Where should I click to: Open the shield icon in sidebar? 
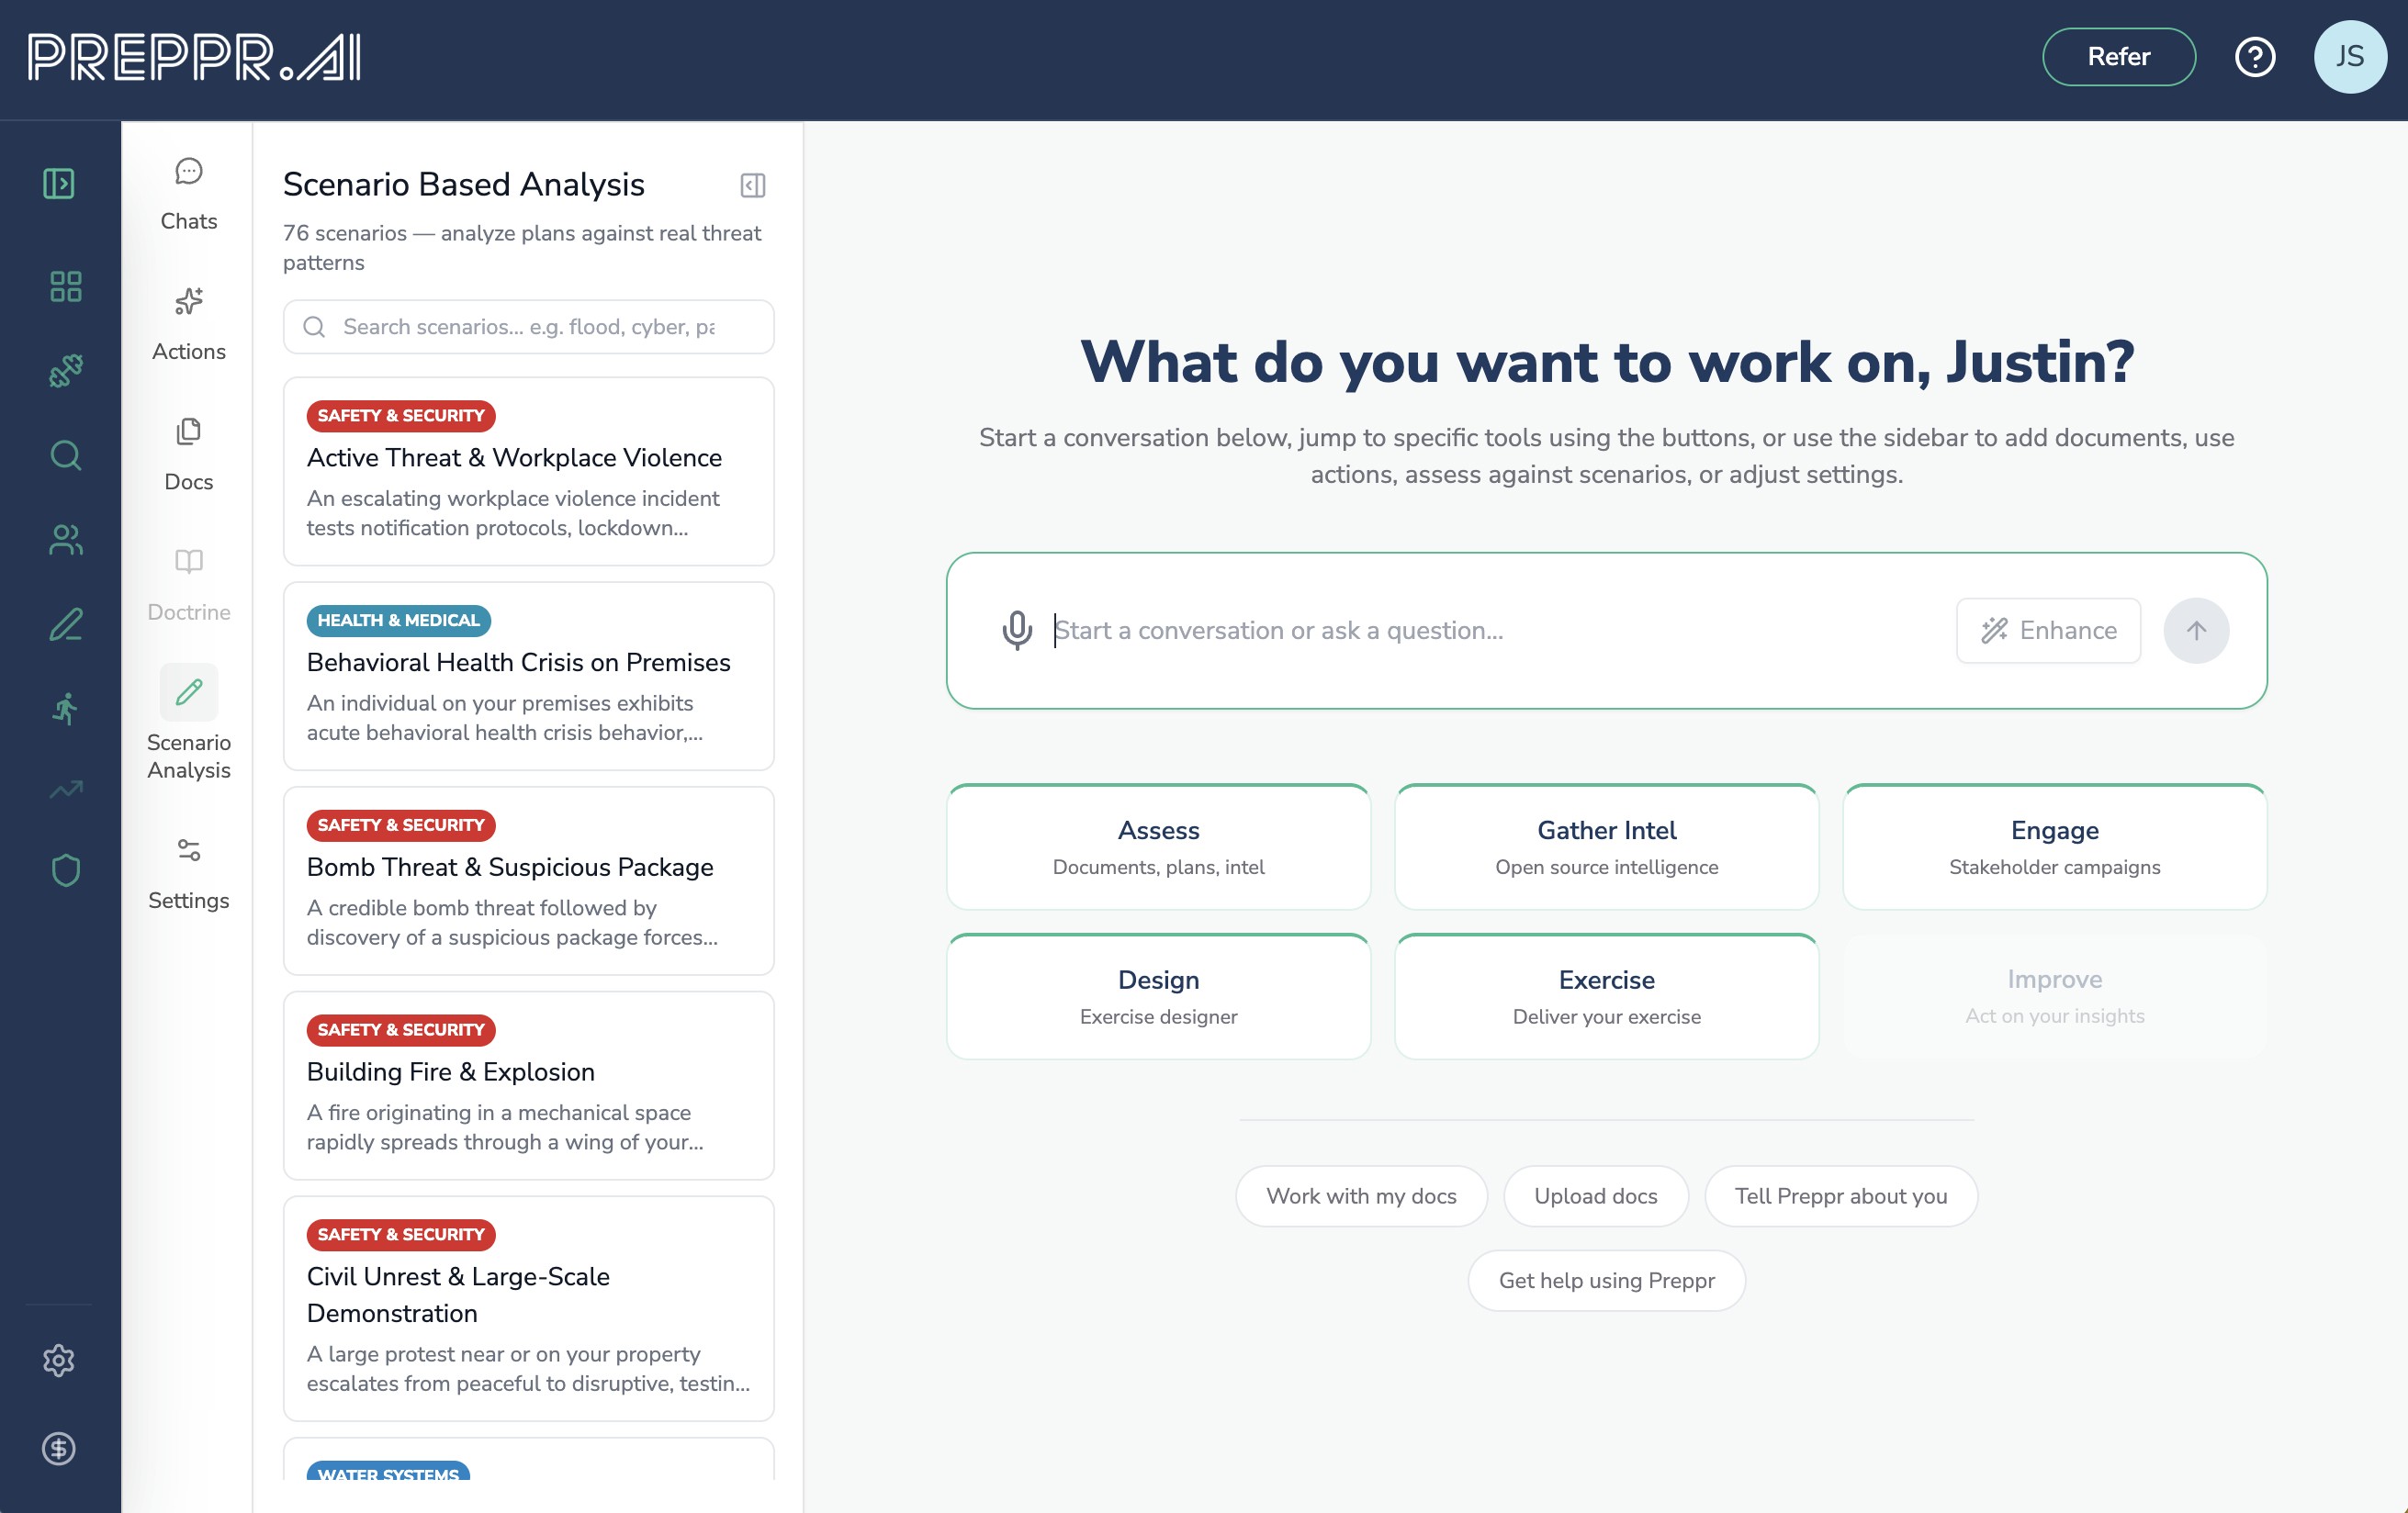[66, 870]
